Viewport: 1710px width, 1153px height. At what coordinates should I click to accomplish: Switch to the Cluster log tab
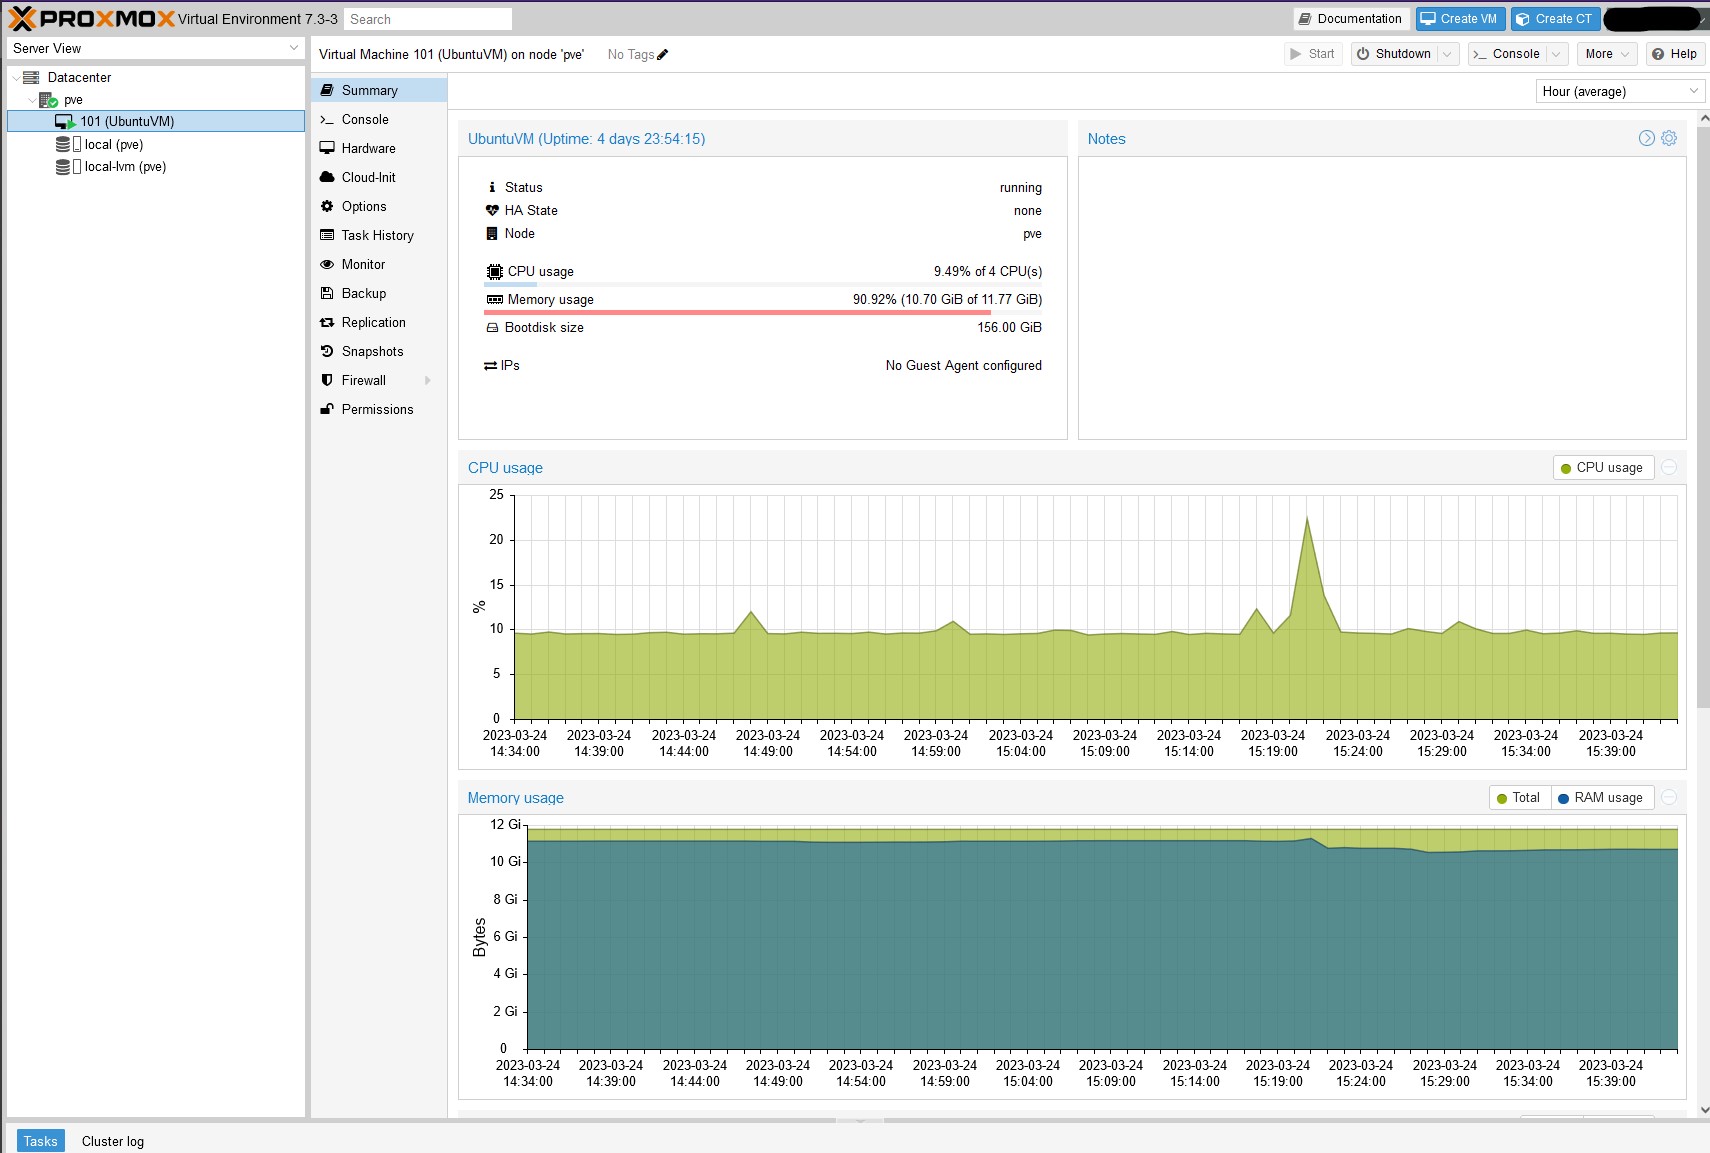[x=113, y=1142]
